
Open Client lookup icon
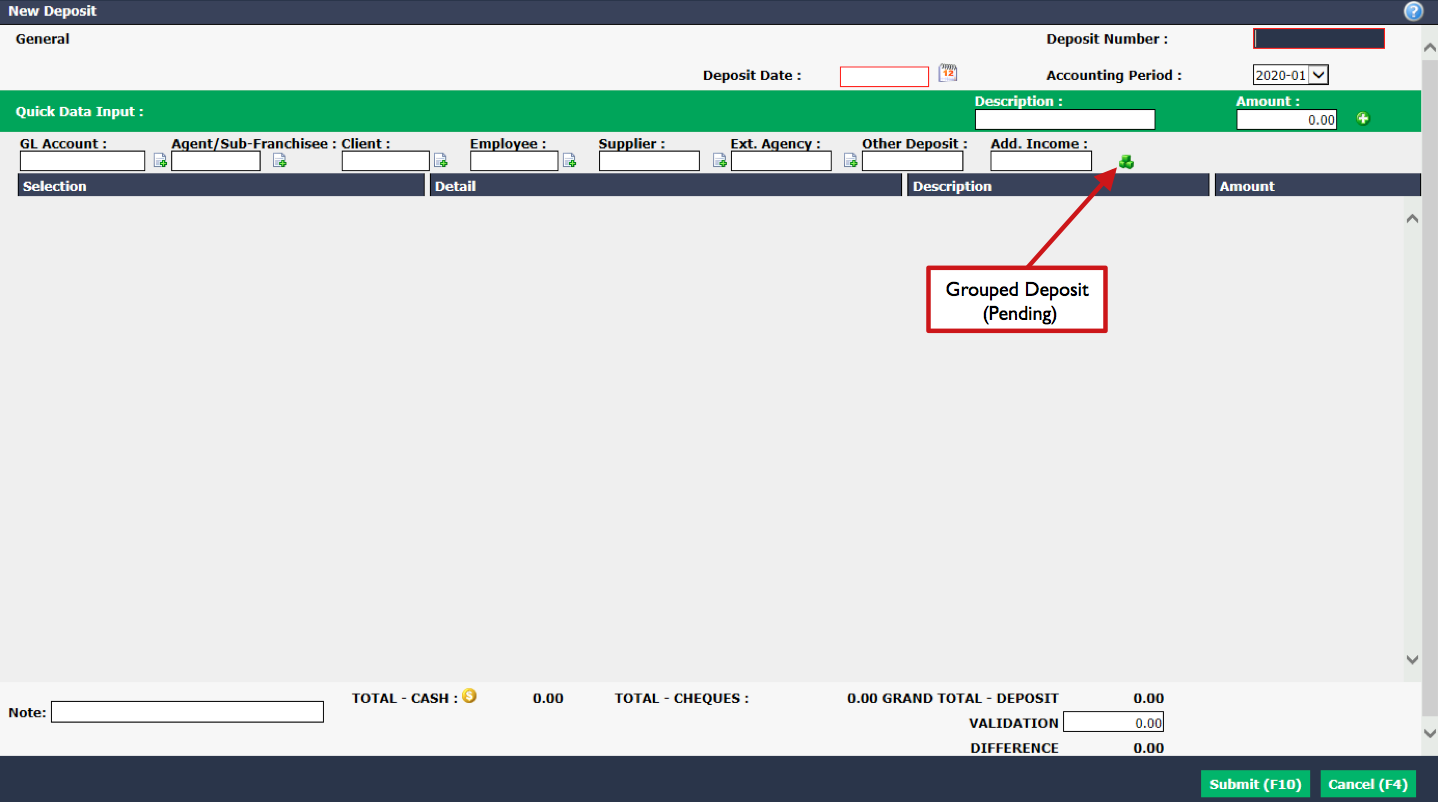(x=440, y=161)
